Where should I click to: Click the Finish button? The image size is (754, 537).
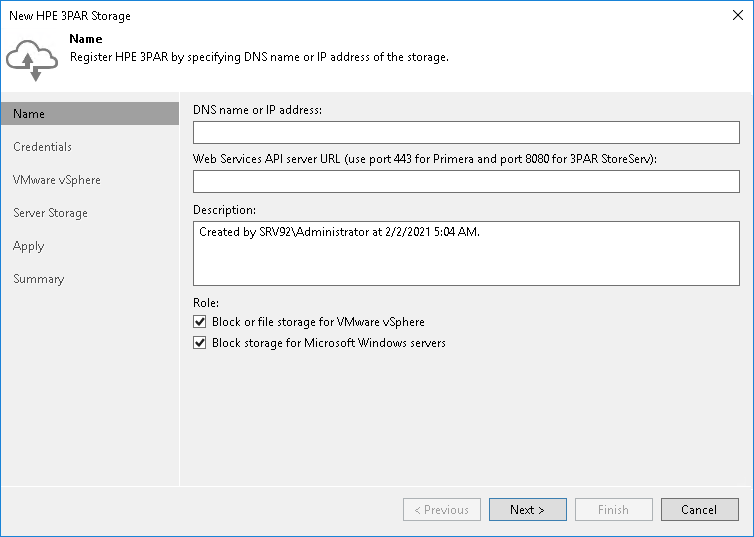613,510
